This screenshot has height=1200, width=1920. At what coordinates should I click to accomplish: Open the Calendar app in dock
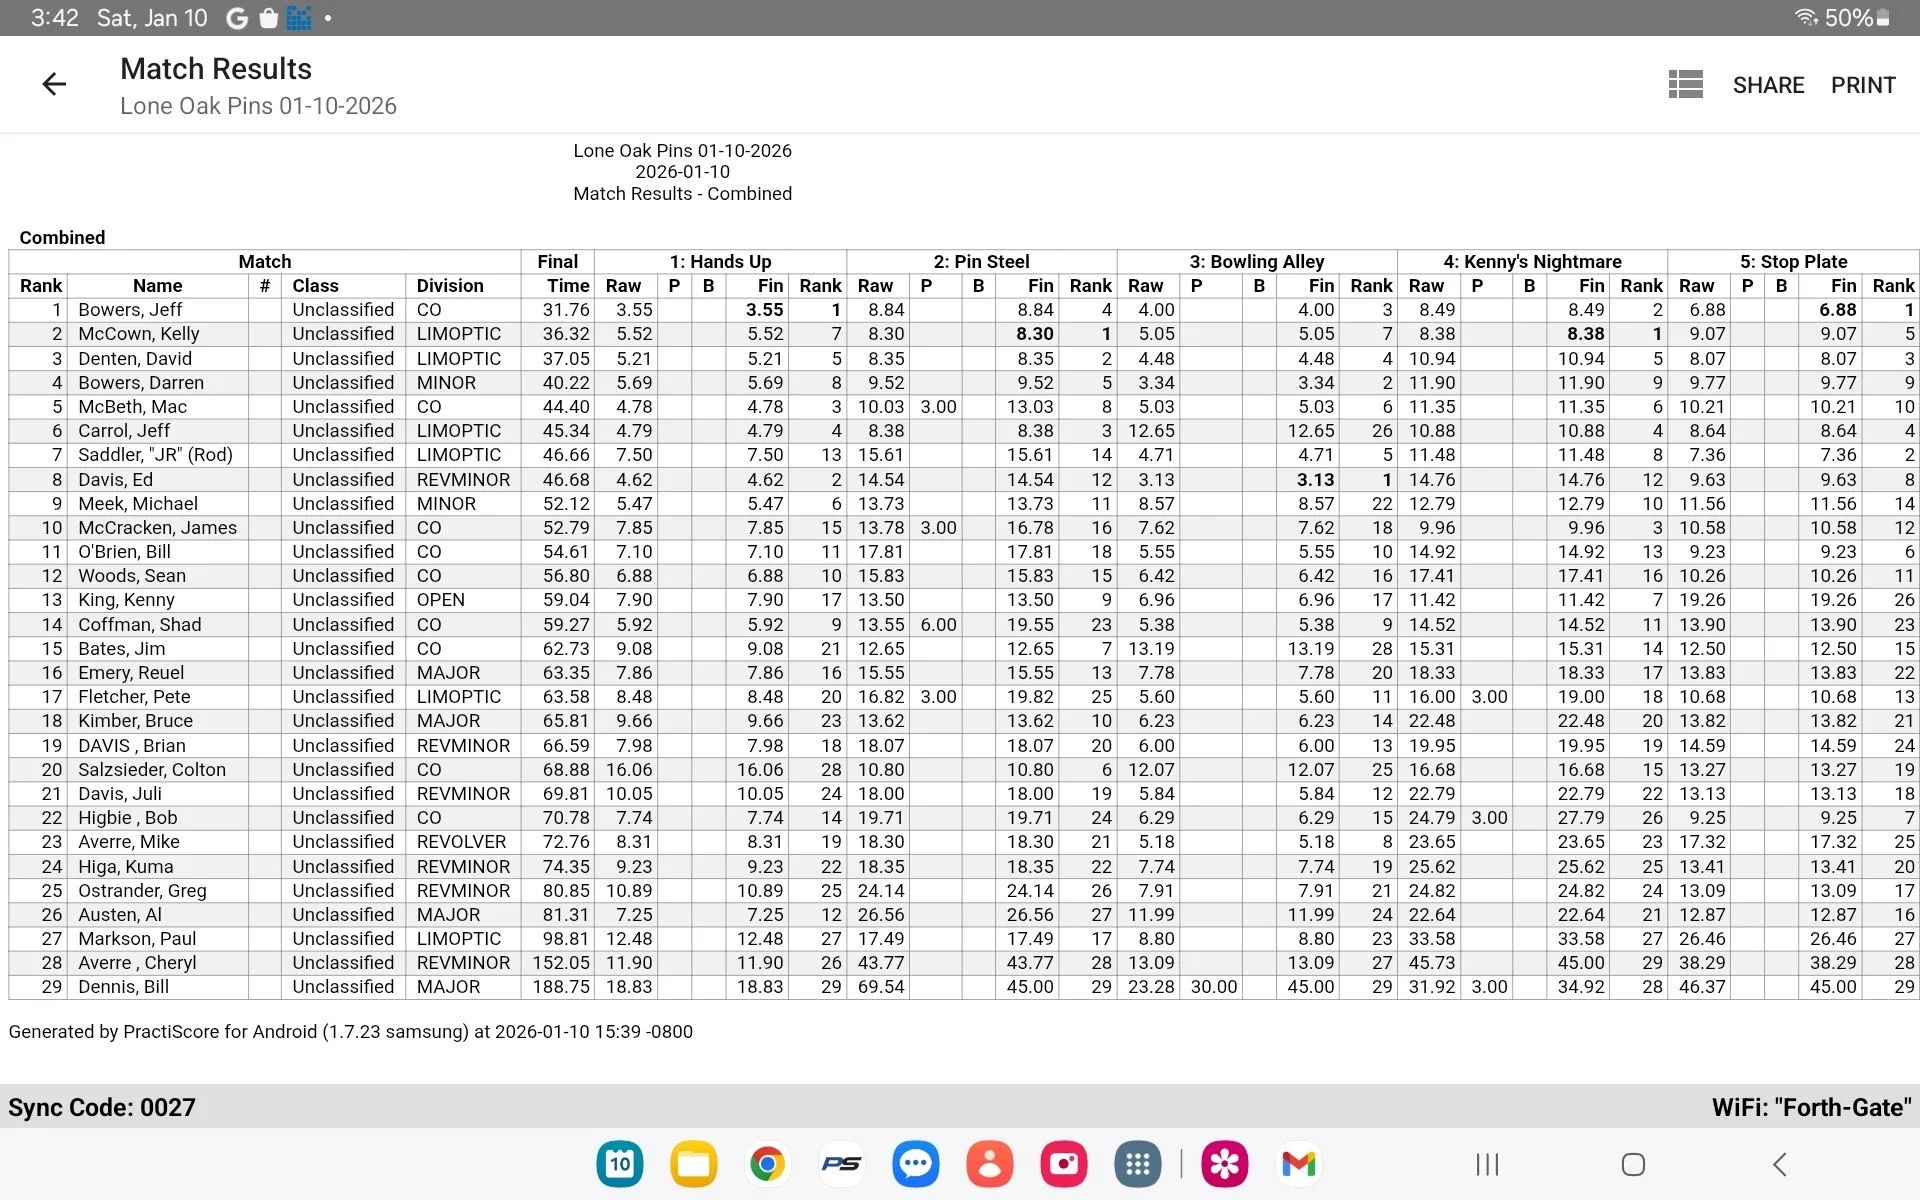(620, 1164)
